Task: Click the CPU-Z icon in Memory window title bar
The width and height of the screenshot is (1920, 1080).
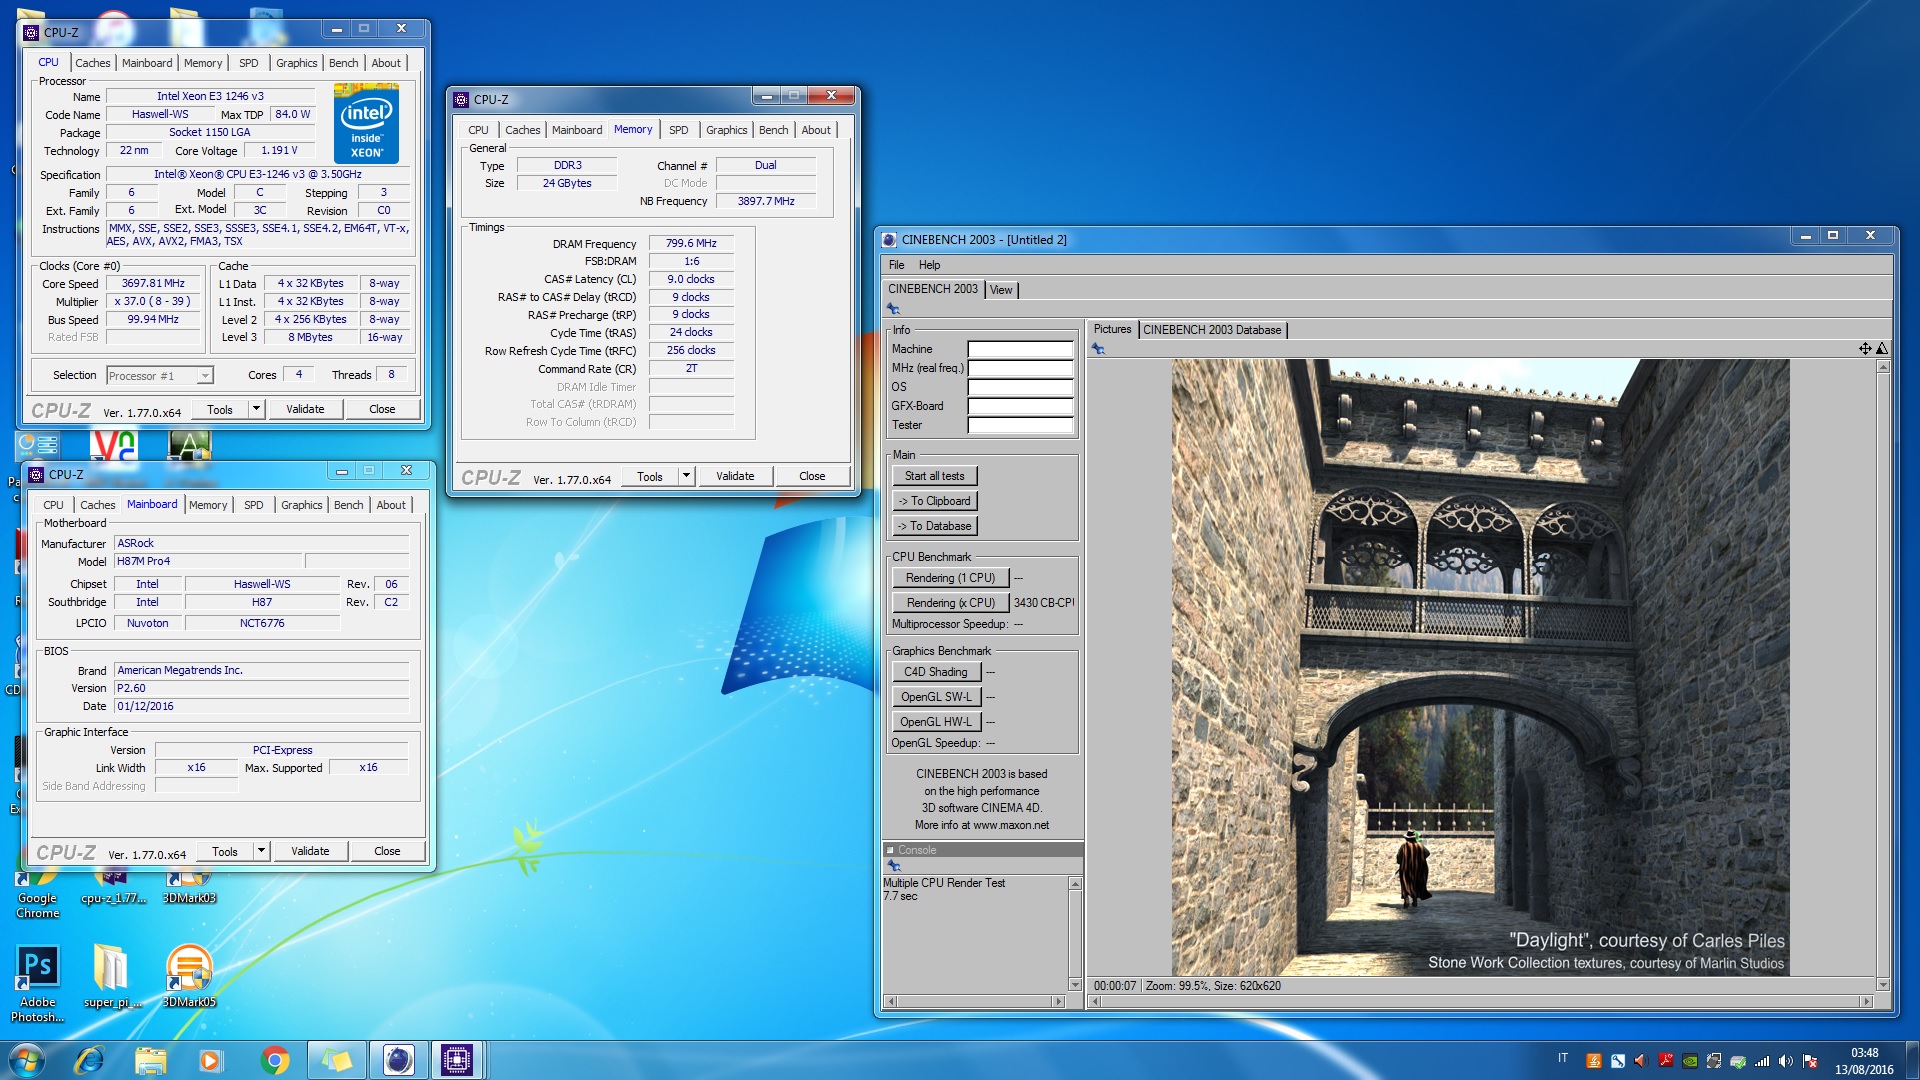Action: (461, 100)
